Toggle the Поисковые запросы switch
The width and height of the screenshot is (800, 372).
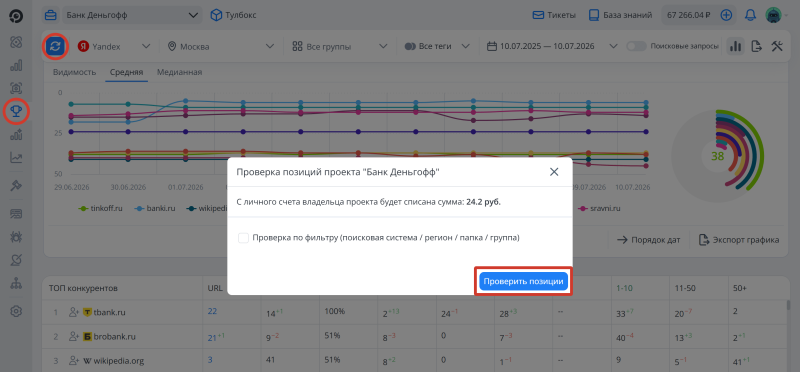point(636,46)
